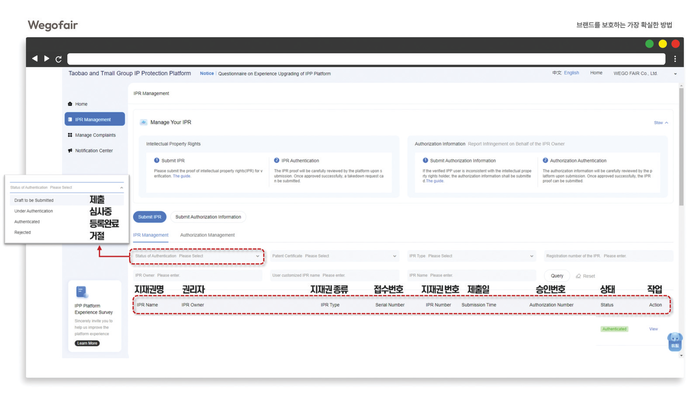The width and height of the screenshot is (699, 393).
Task: Focus the browser address bar
Action: [x=366, y=59]
